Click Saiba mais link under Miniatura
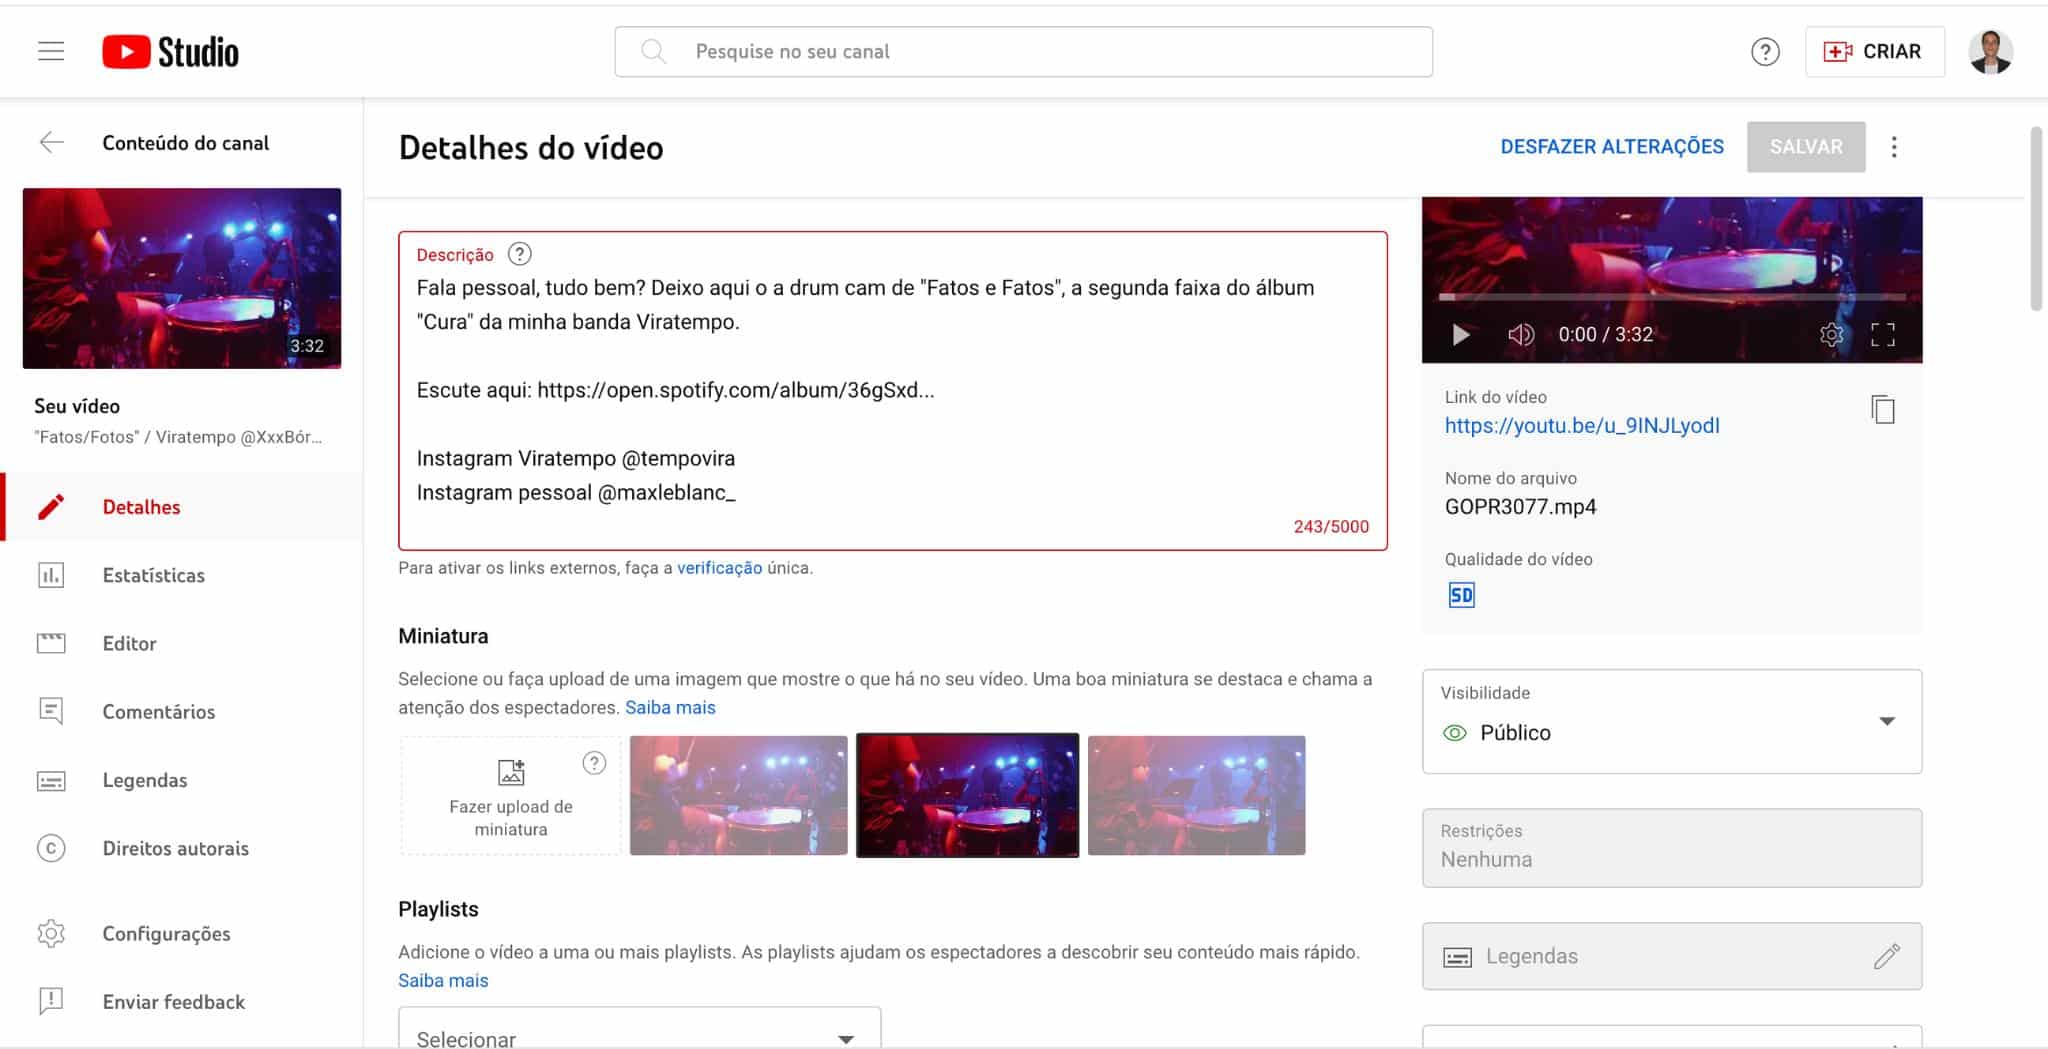Screen dimensions: 2048x1049 (x=670, y=708)
